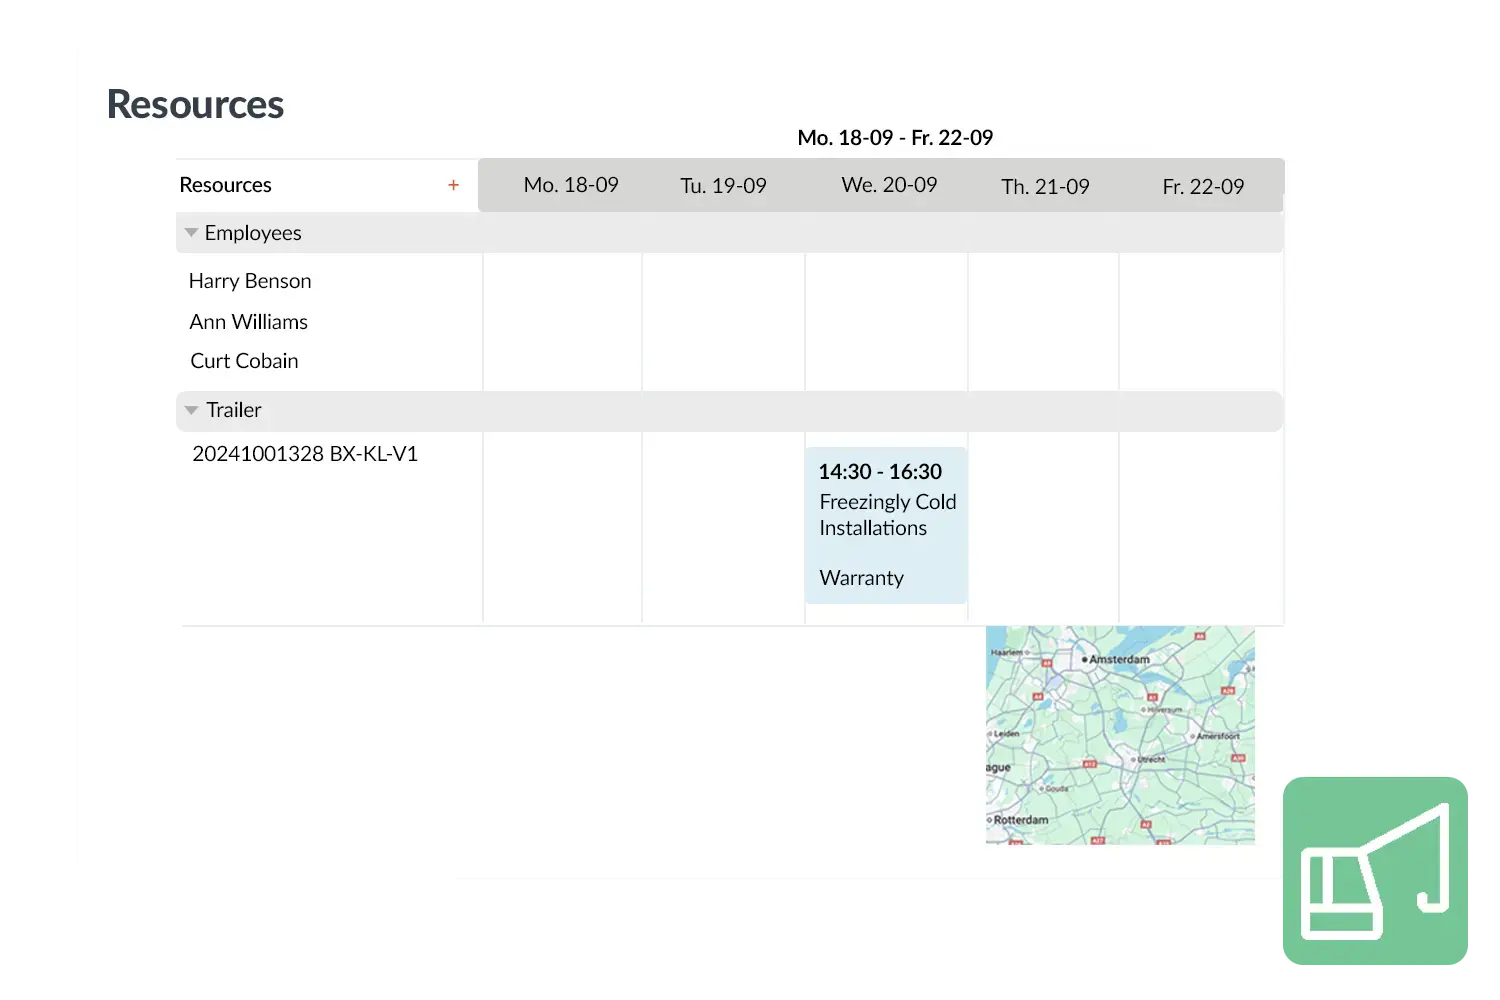Click the Resources column header label
Image resolution: width=1500 pixels, height=1000 pixels.
tap(225, 185)
